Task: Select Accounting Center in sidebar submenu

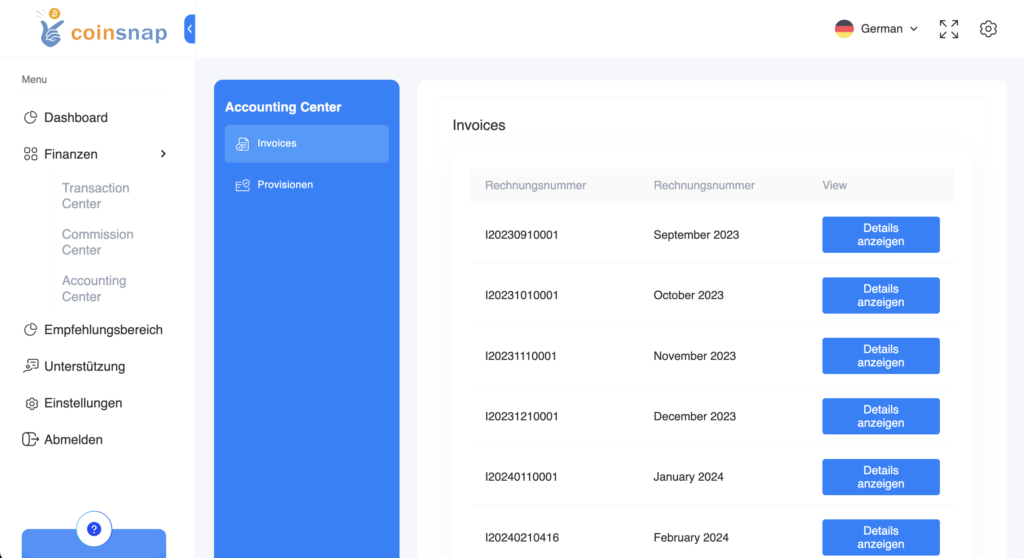Action: pos(94,289)
